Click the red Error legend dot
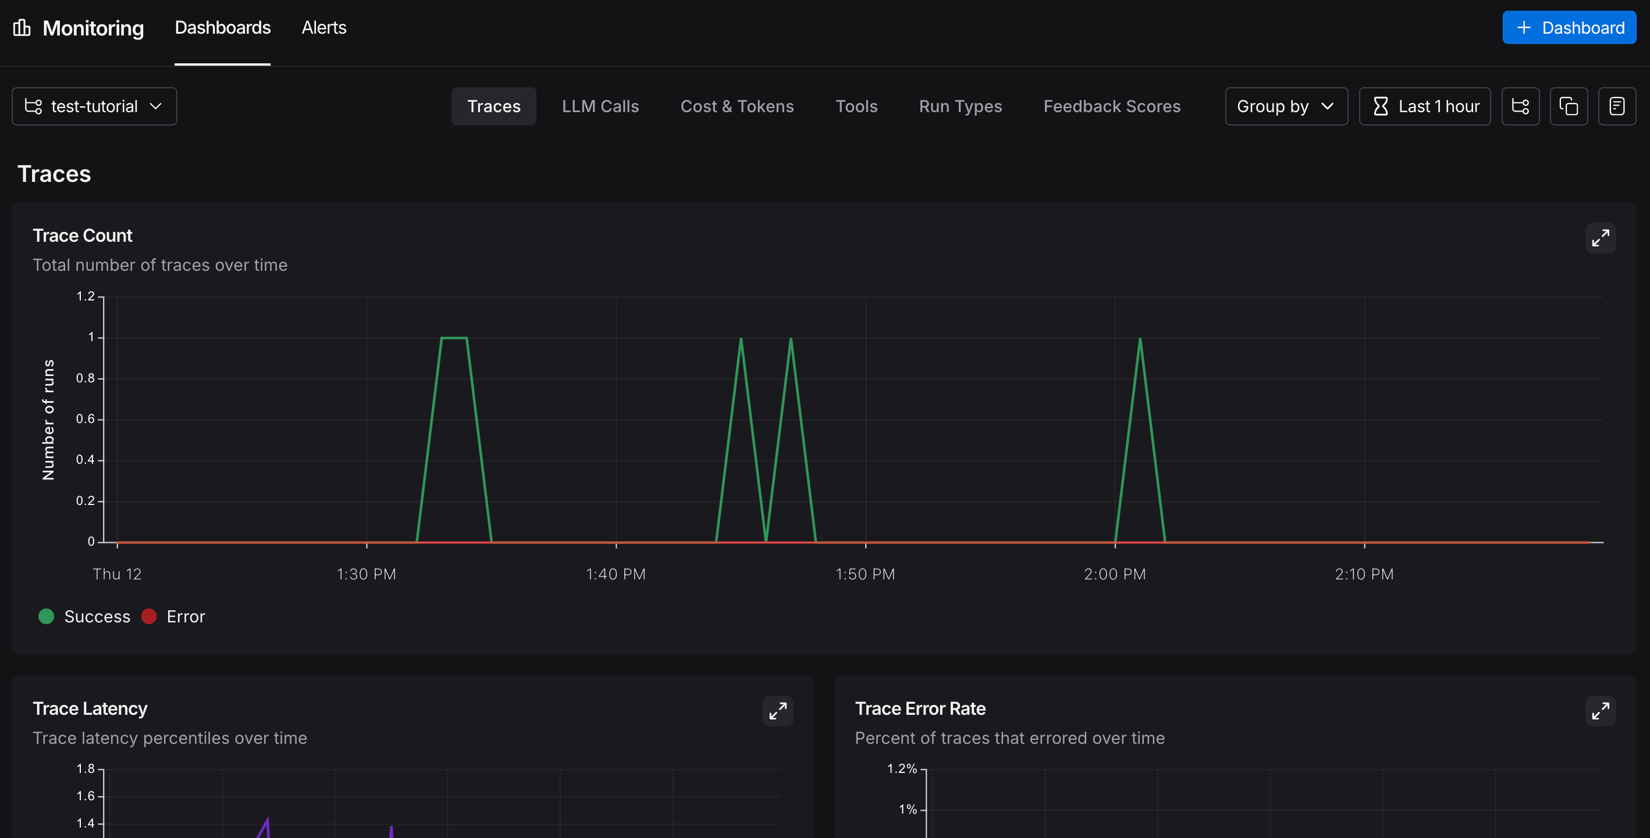Image resolution: width=1650 pixels, height=838 pixels. pyautogui.click(x=149, y=617)
